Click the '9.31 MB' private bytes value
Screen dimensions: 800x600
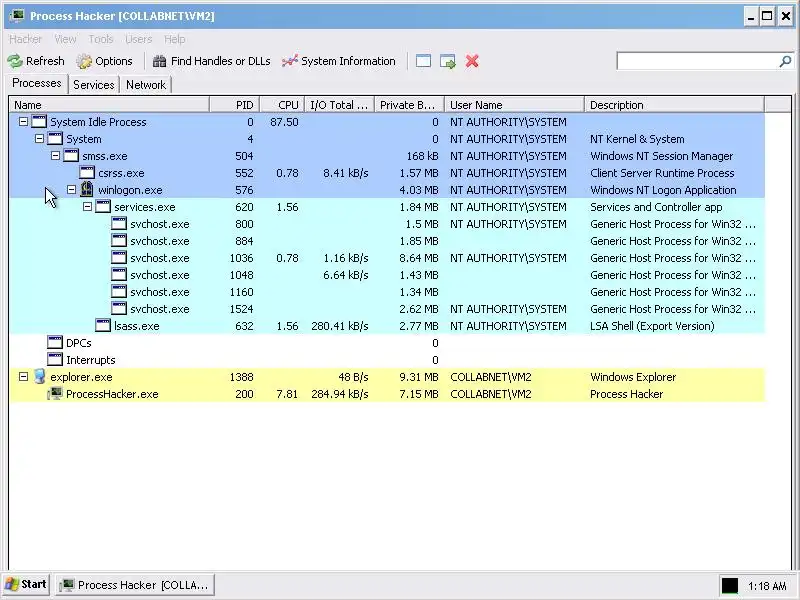click(x=419, y=377)
